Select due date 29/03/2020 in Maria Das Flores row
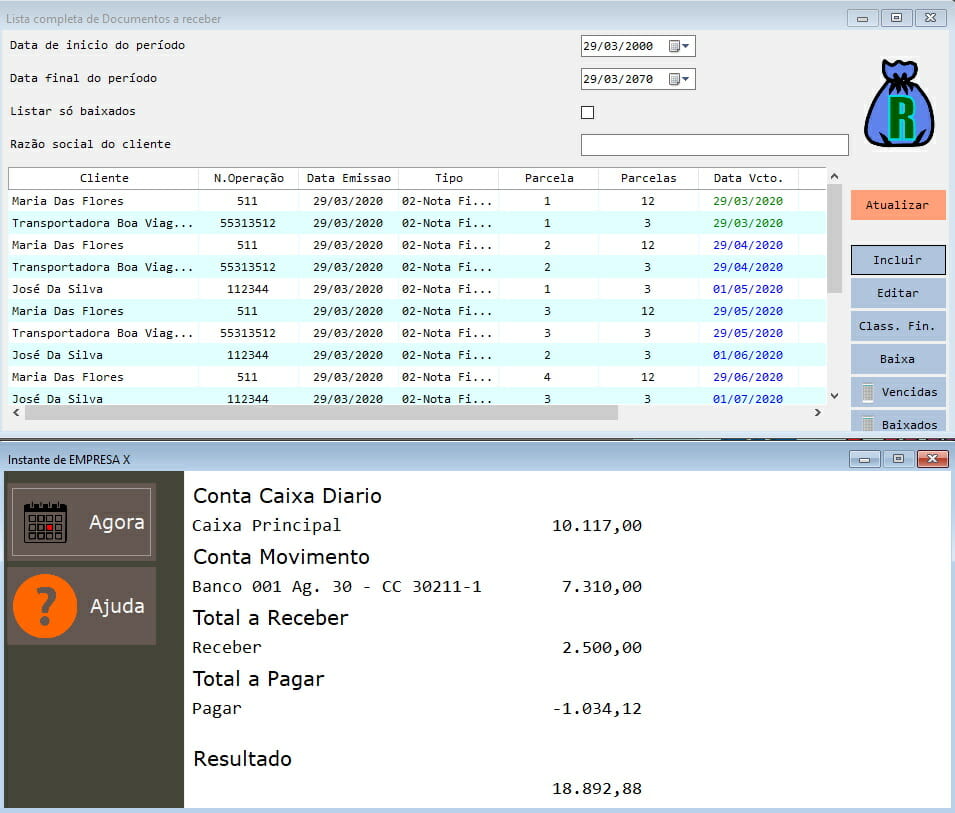The width and height of the screenshot is (955, 813). coord(748,201)
